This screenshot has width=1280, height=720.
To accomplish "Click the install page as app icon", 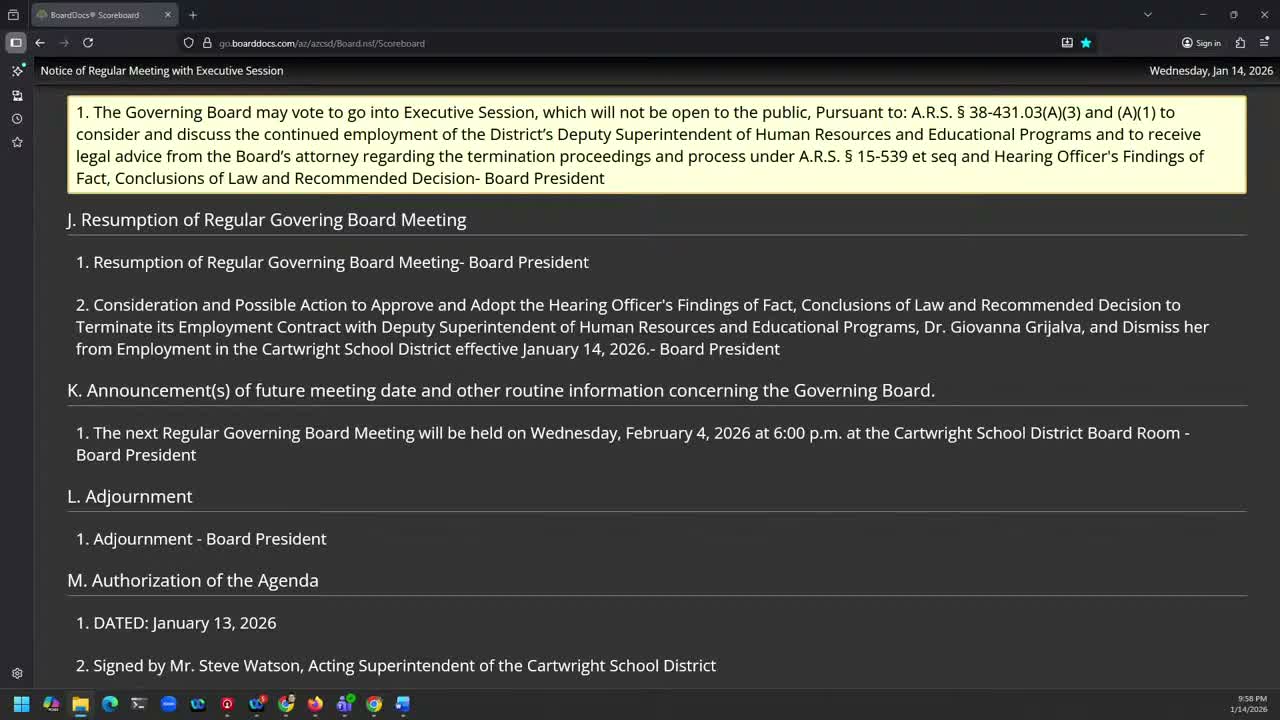I will pos(1067,43).
